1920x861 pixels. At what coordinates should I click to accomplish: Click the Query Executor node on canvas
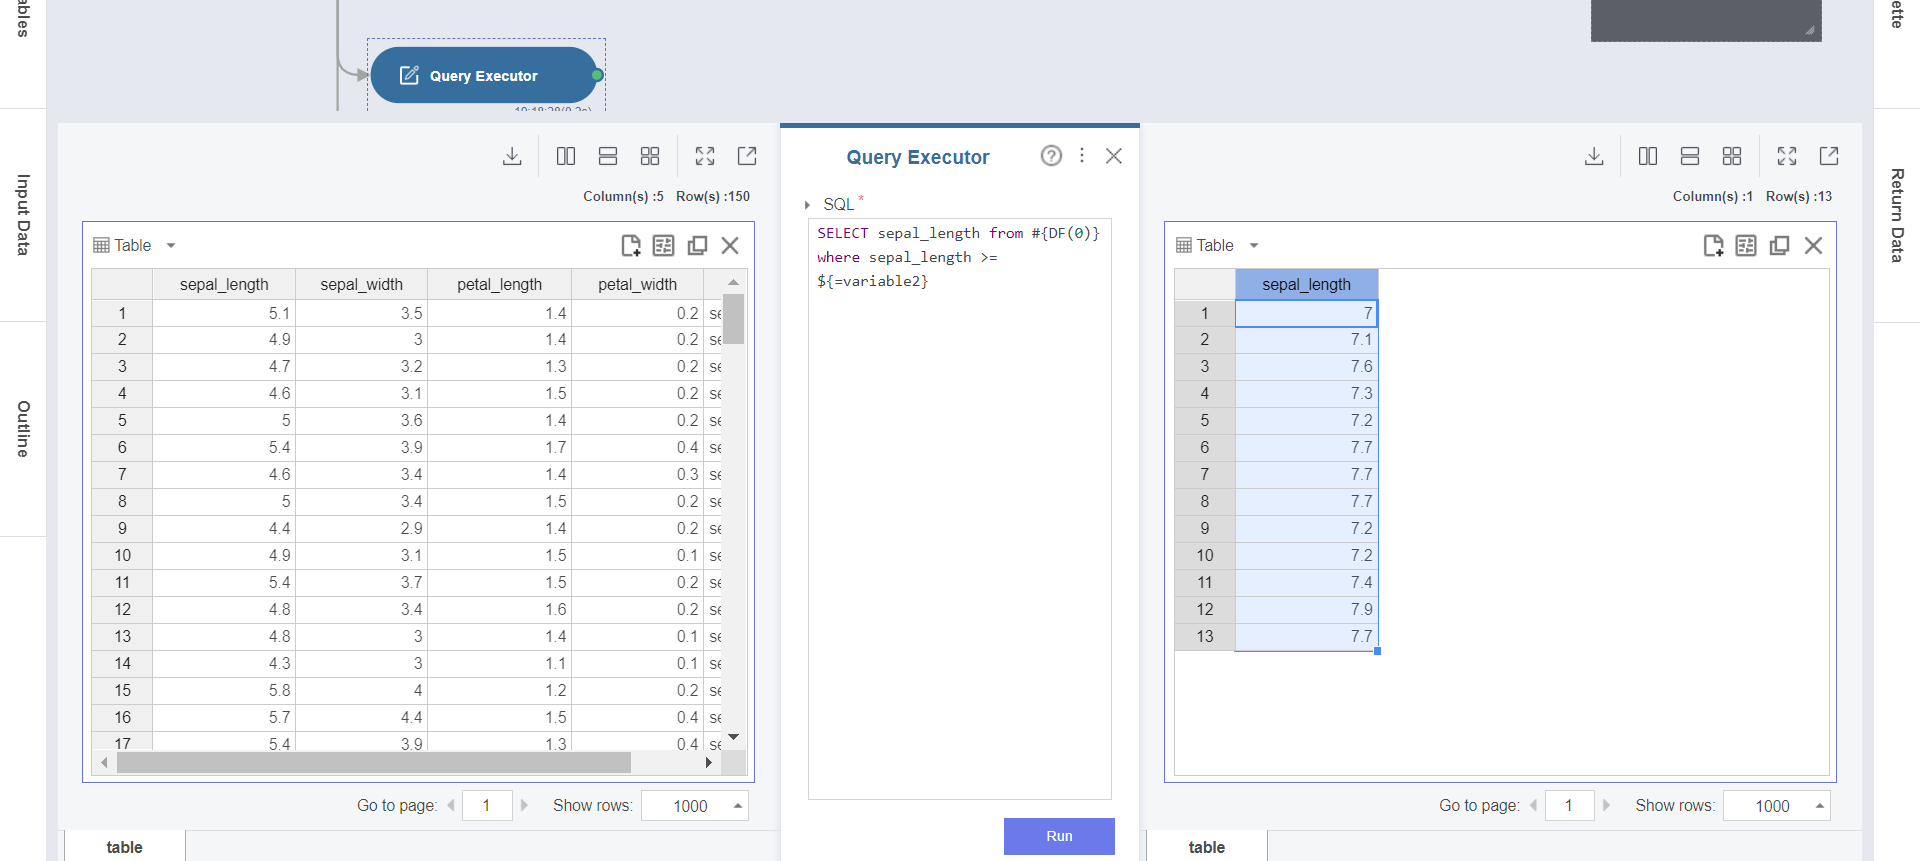tap(484, 75)
